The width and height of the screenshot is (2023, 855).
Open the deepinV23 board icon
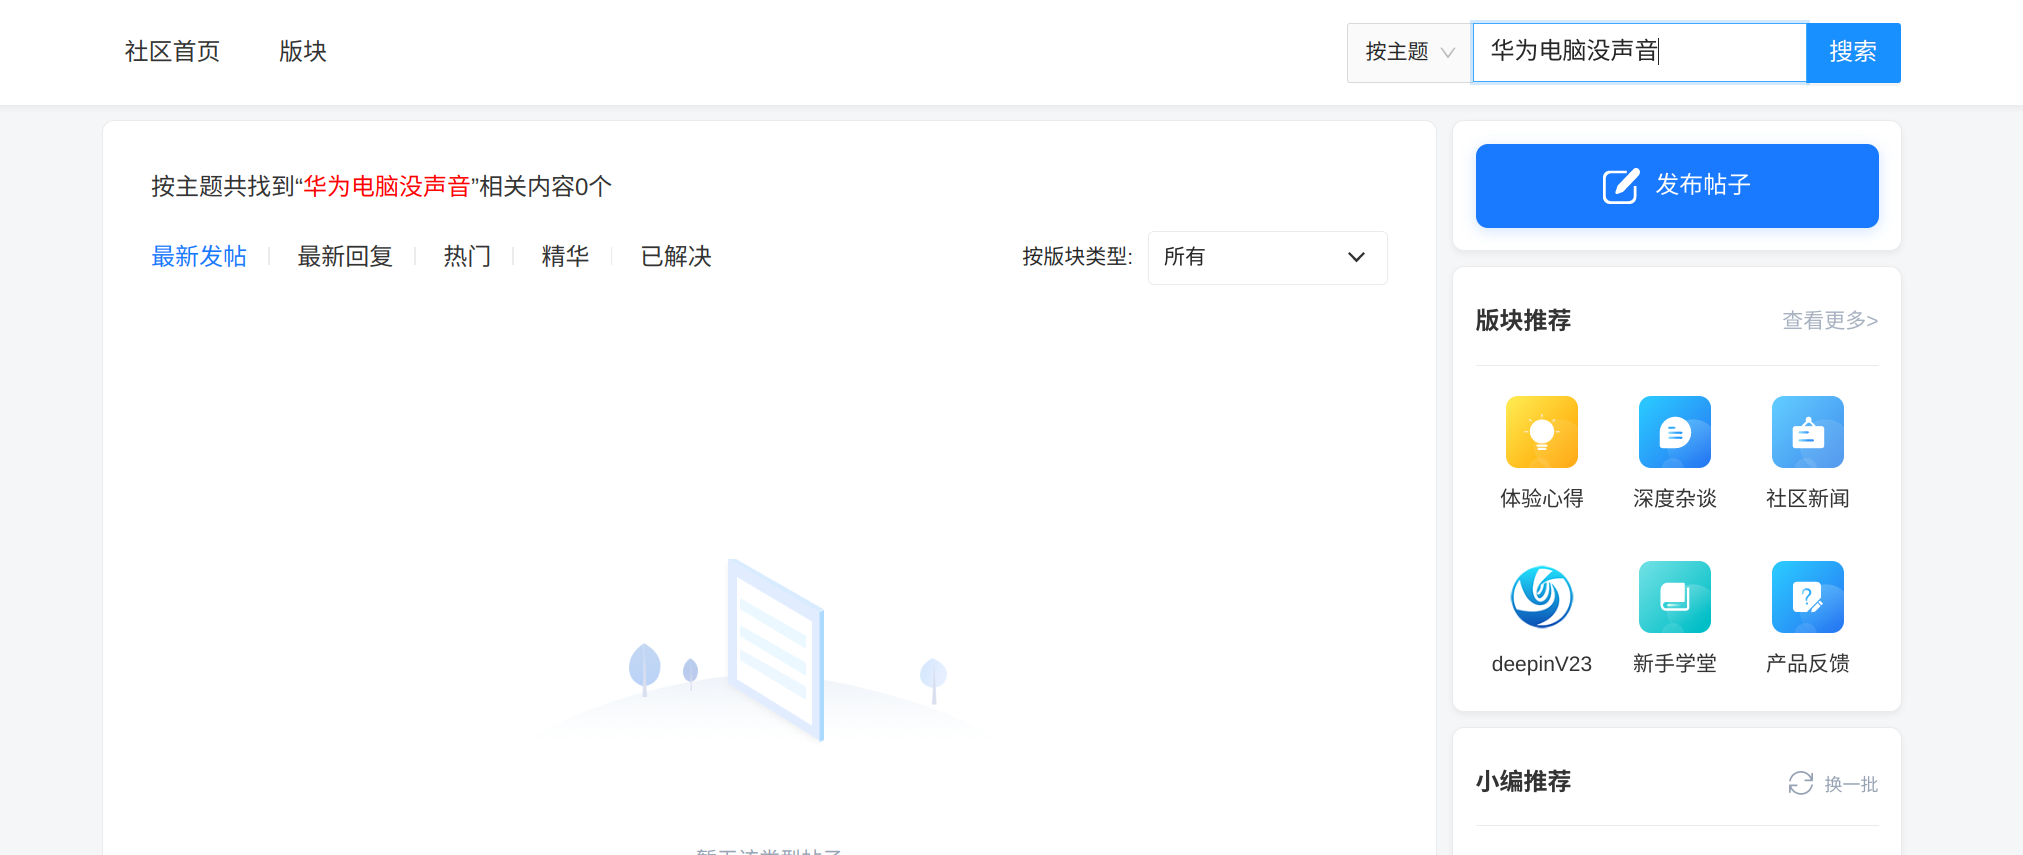(1541, 597)
